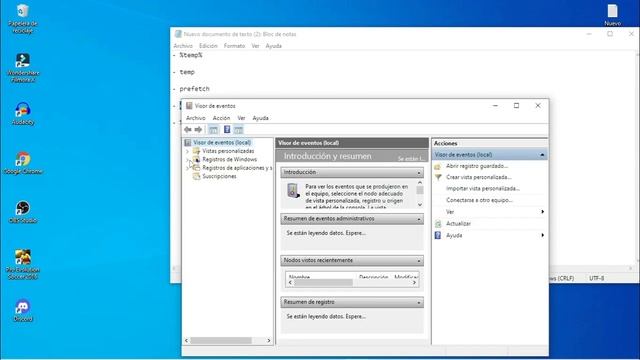Screen dimensions: 640x360
Task: Open the Nuevo file on desktop
Action: (x=612, y=15)
